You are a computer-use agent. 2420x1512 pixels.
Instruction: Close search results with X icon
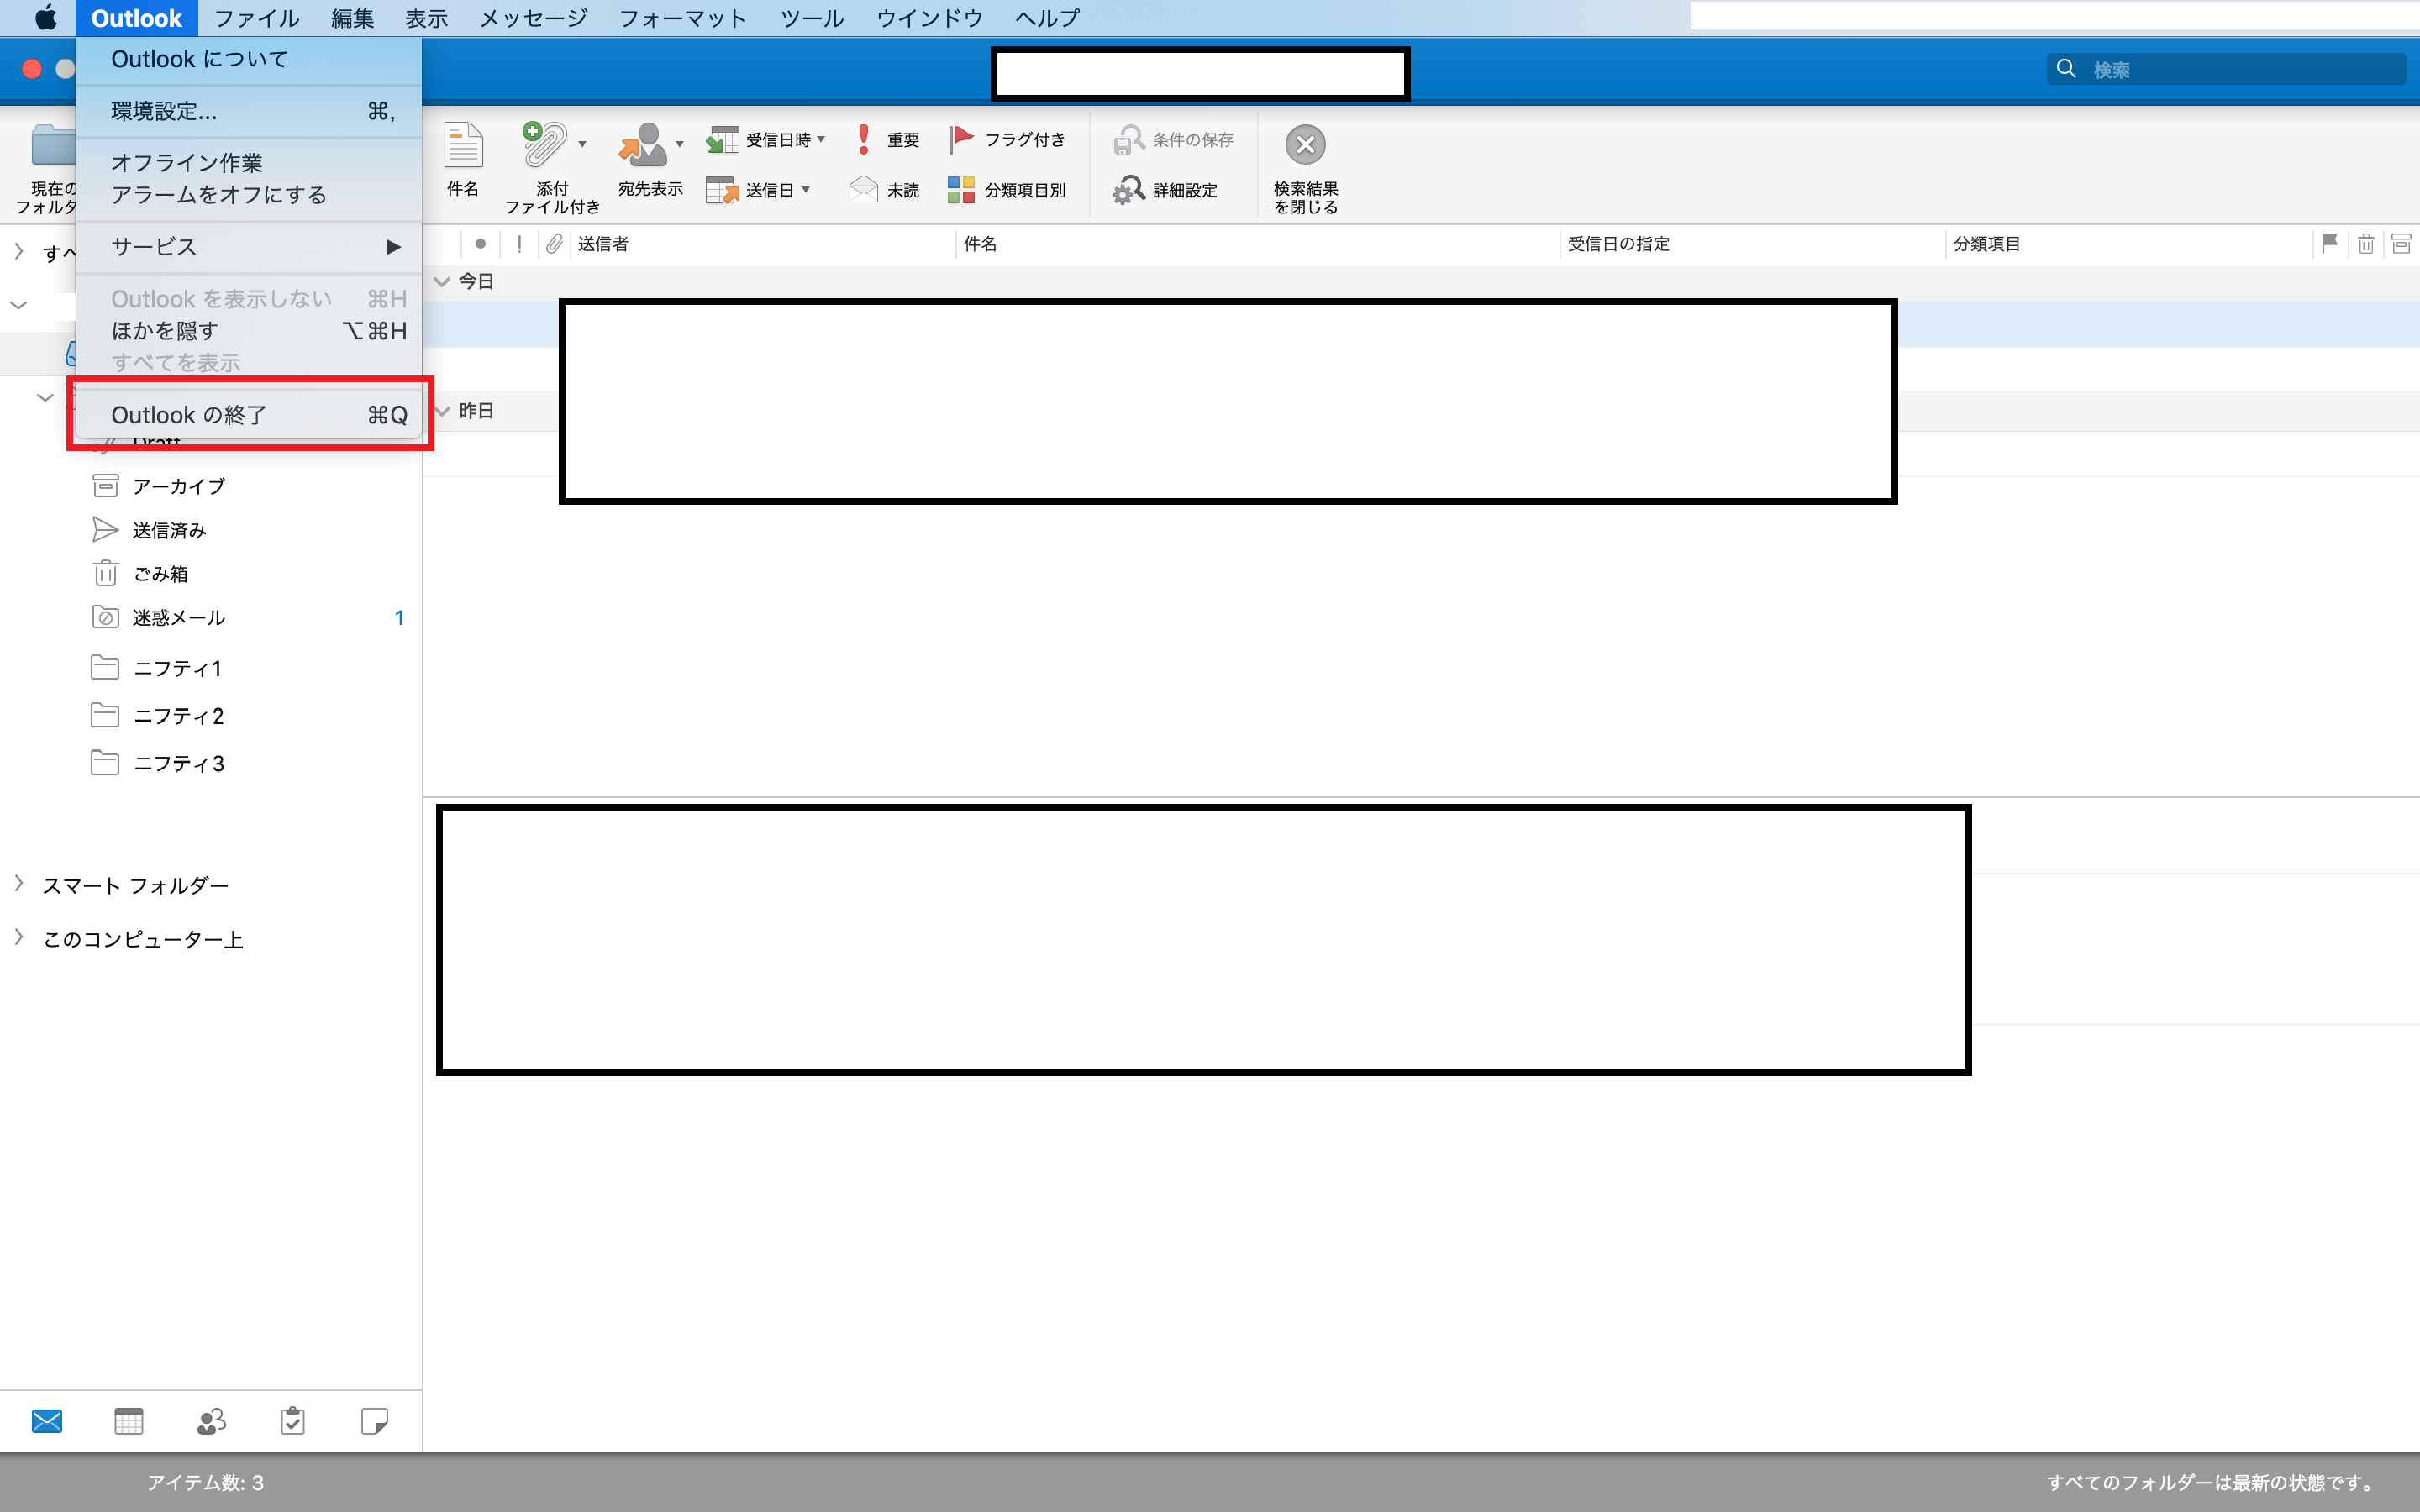point(1305,146)
